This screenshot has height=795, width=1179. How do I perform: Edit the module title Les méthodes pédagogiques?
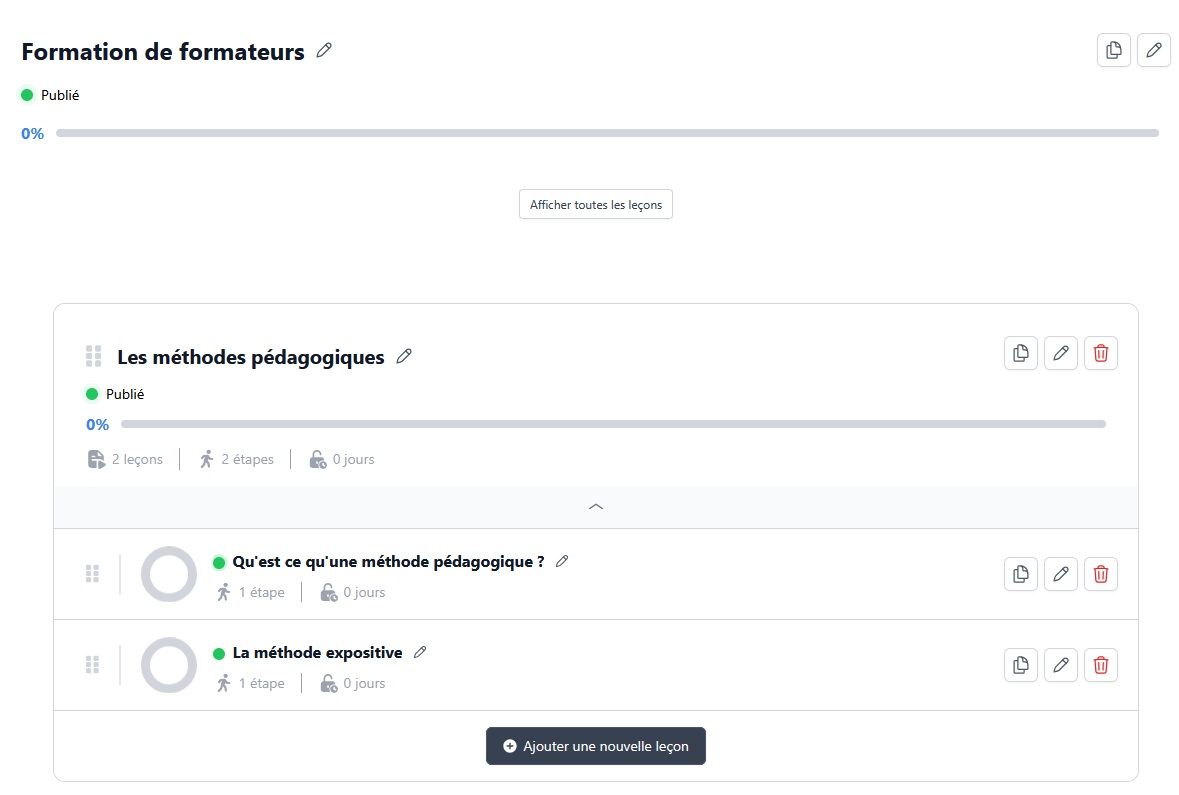[404, 356]
